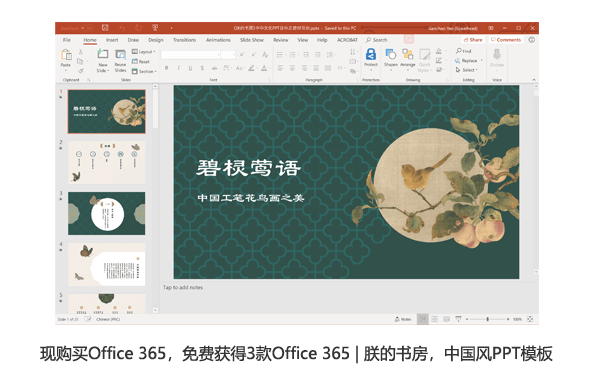Click the Shape Effects icon
593x390 pixels.
(x=439, y=70)
